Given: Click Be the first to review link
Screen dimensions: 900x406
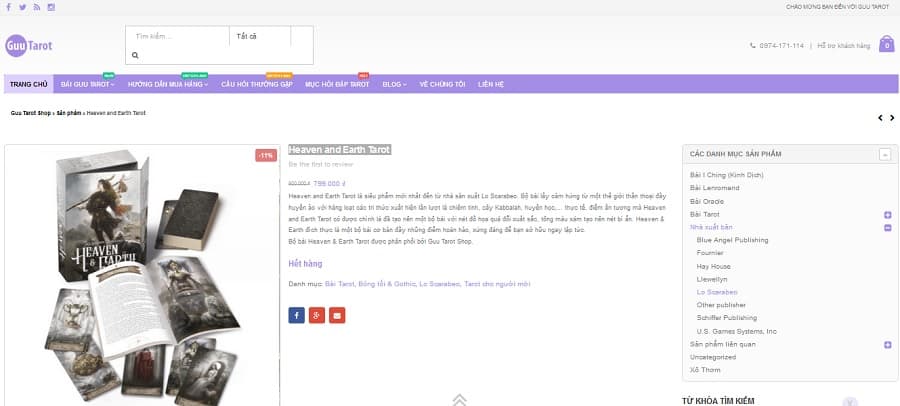Looking at the screenshot, I should coord(320,164).
